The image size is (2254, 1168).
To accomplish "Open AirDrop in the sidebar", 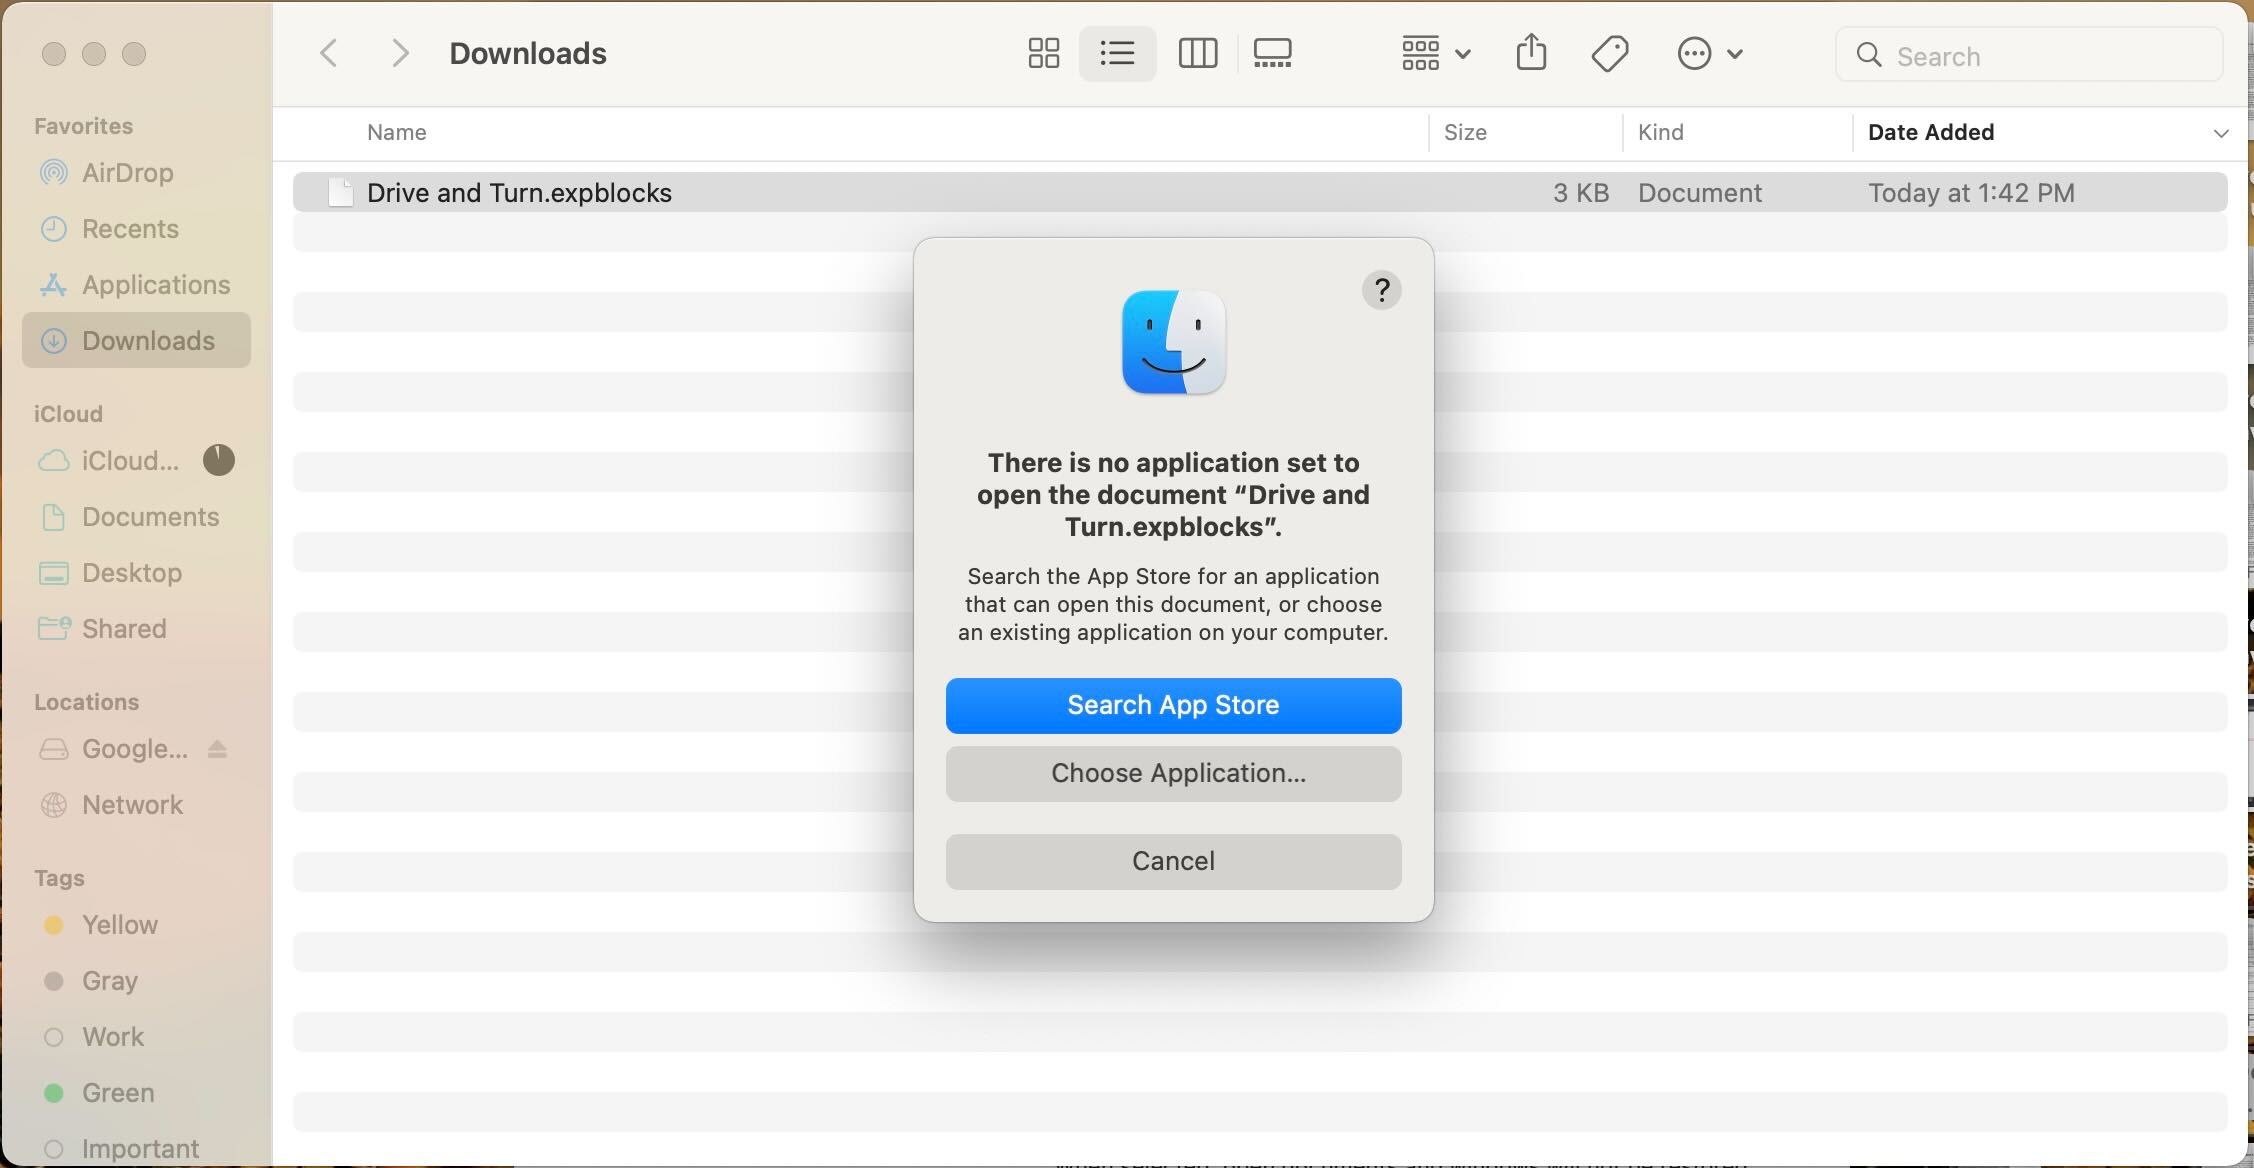I will click(136, 173).
